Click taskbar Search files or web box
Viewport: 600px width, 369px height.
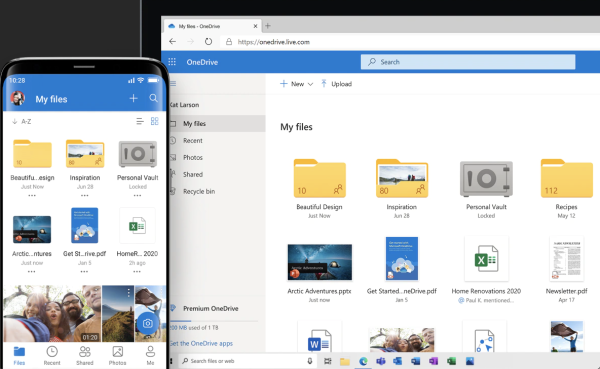pos(247,361)
